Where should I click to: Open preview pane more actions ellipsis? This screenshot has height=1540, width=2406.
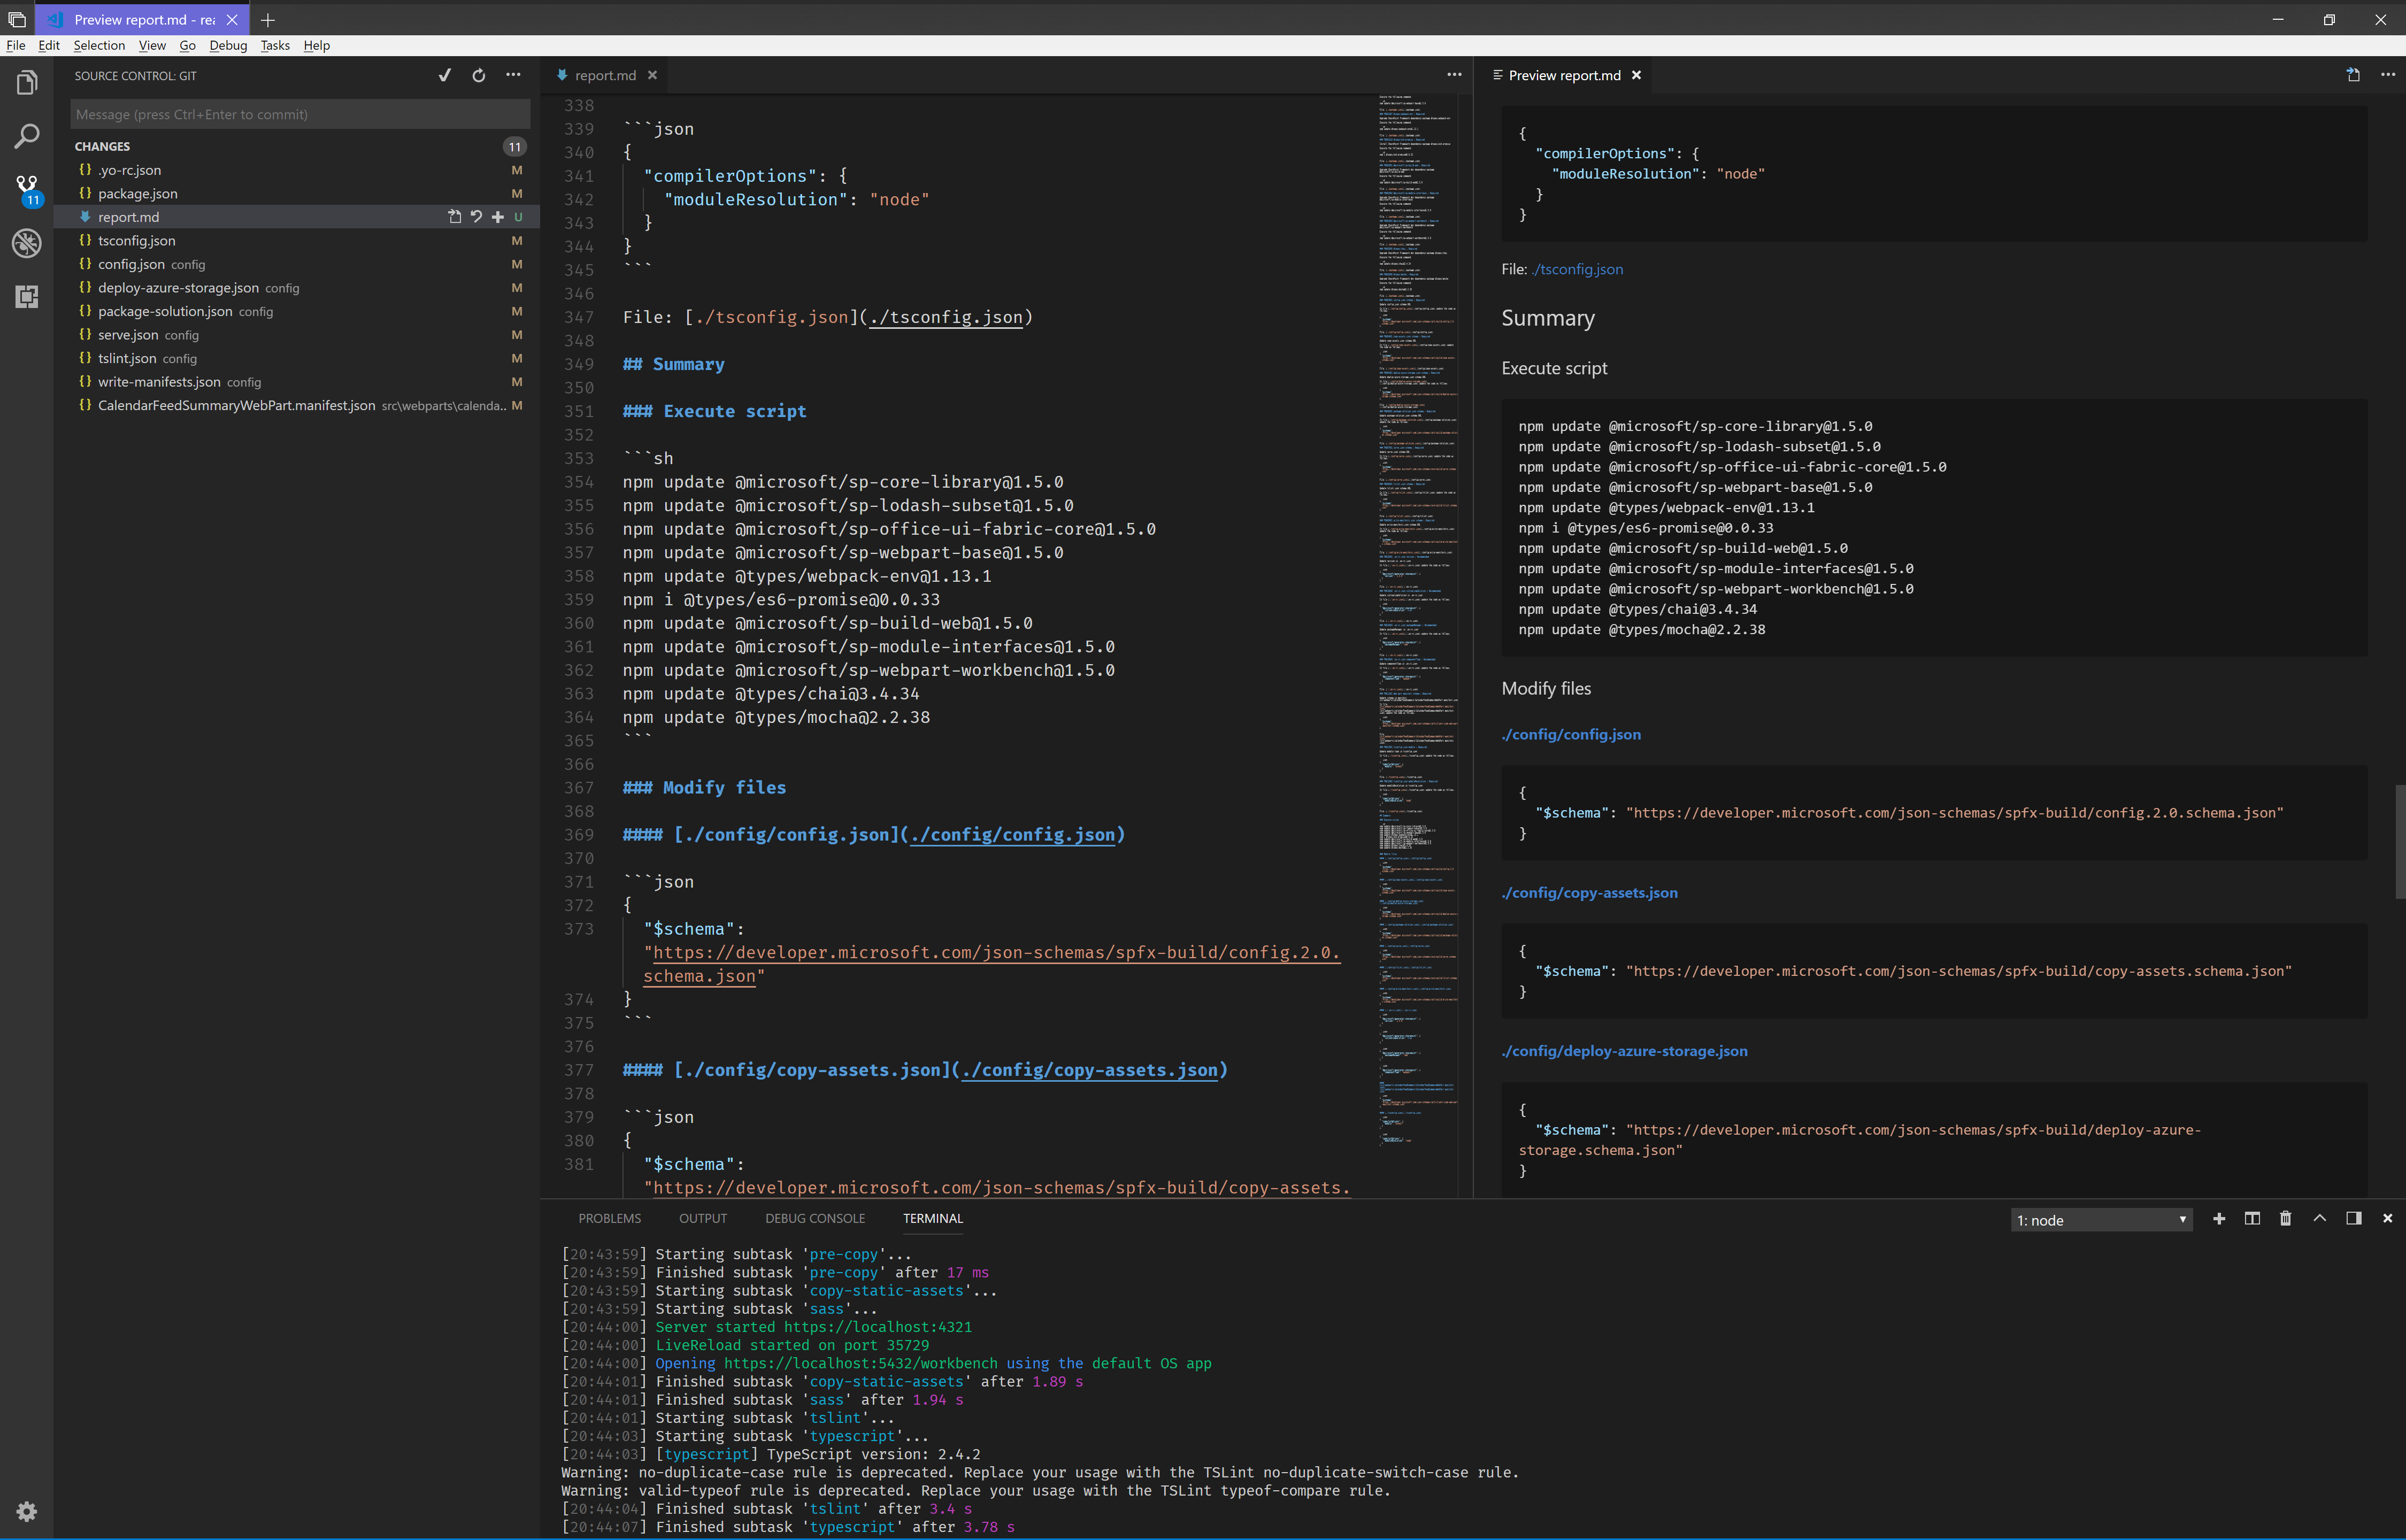pos(2388,75)
